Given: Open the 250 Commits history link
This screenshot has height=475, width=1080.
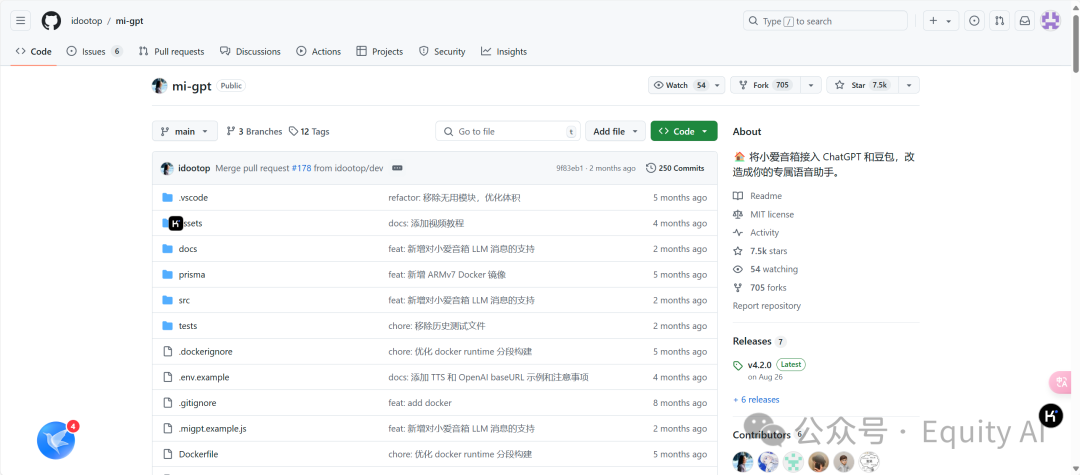Looking at the screenshot, I should [675, 168].
